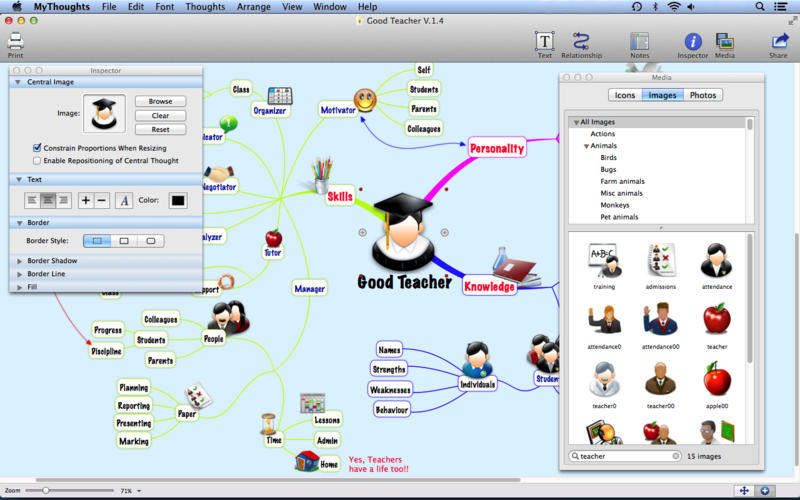Align text left in Inspector
Viewport: 800px width, 500px height.
[32, 201]
